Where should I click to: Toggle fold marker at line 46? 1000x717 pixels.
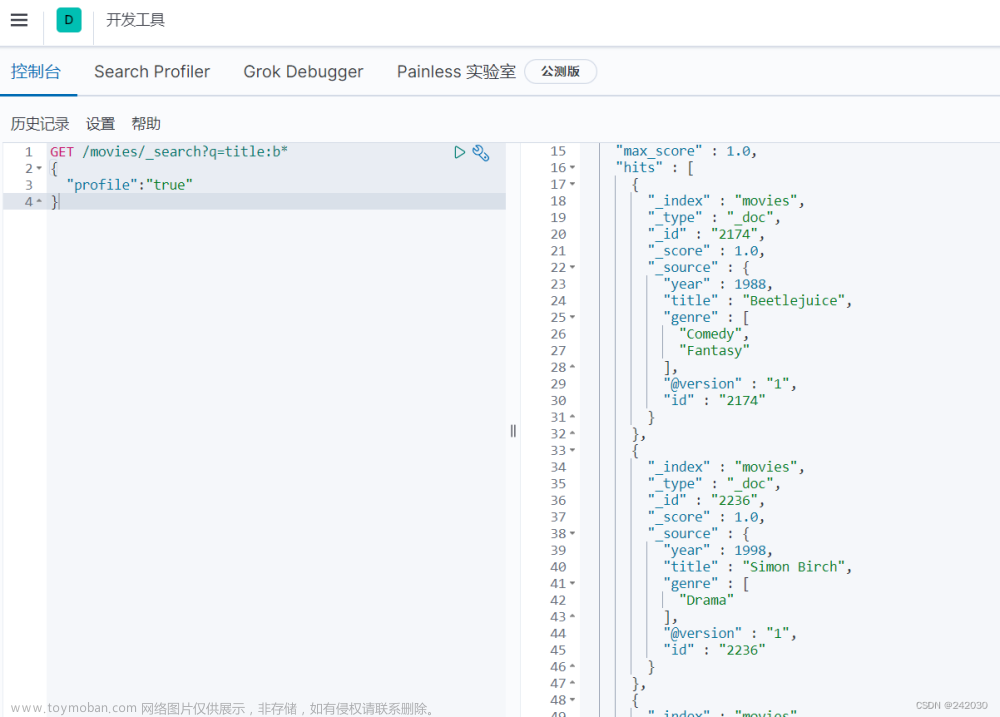point(573,667)
